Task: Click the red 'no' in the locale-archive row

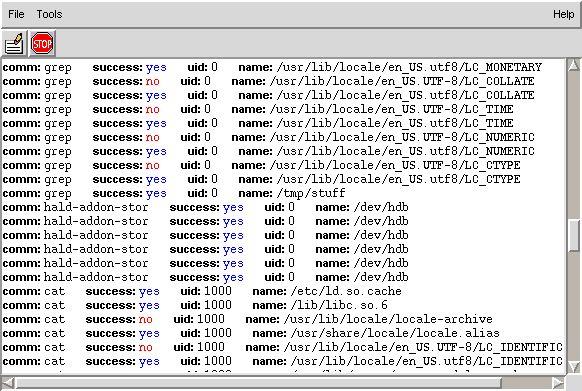Action: [146, 319]
